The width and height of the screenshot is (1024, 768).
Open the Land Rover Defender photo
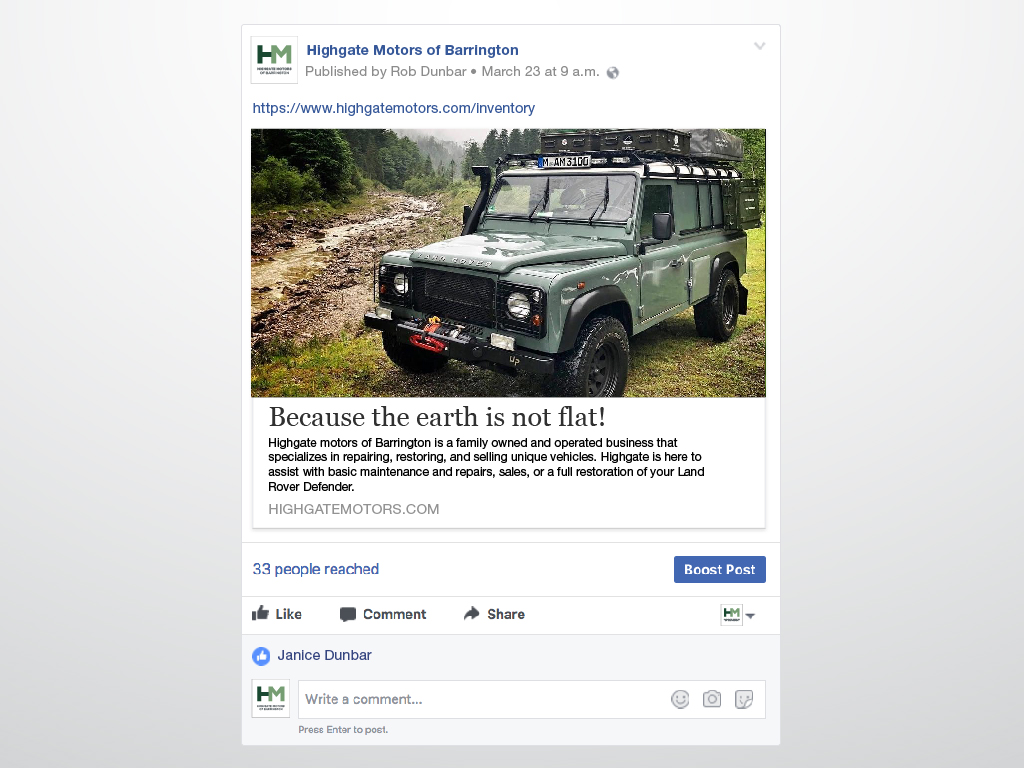[508, 263]
